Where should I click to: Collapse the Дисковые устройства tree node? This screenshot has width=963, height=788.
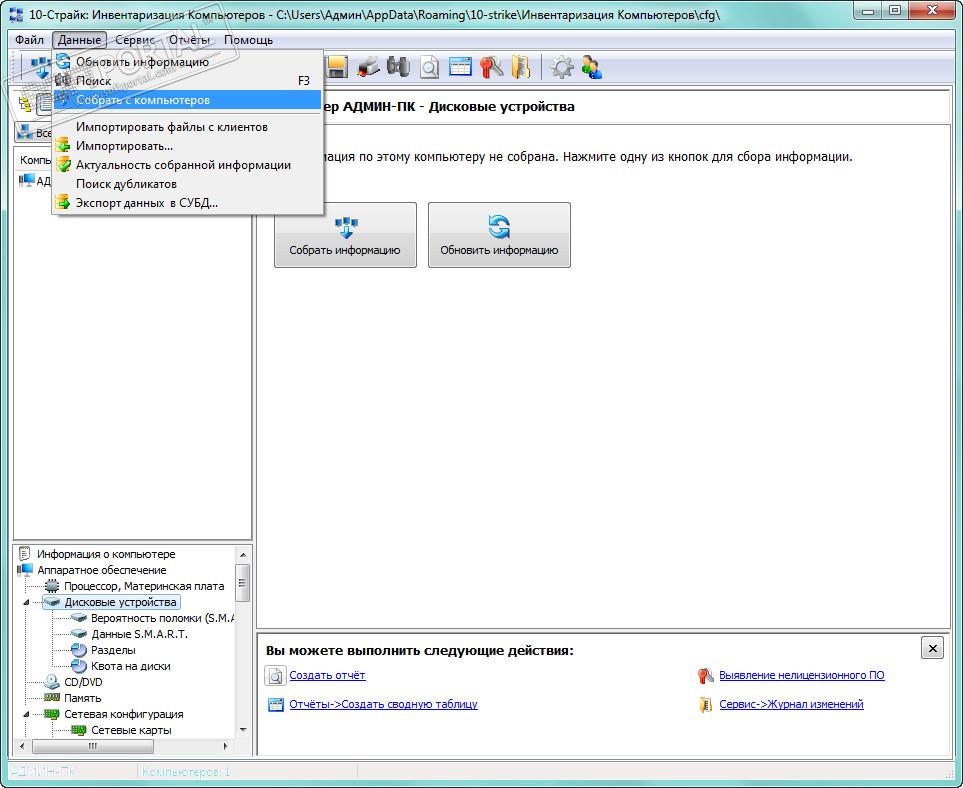click(26, 603)
